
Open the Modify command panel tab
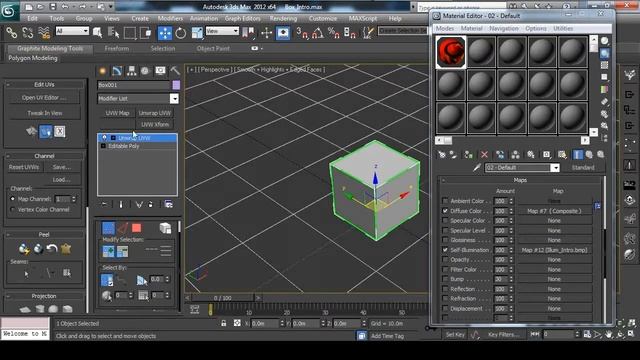(117, 71)
